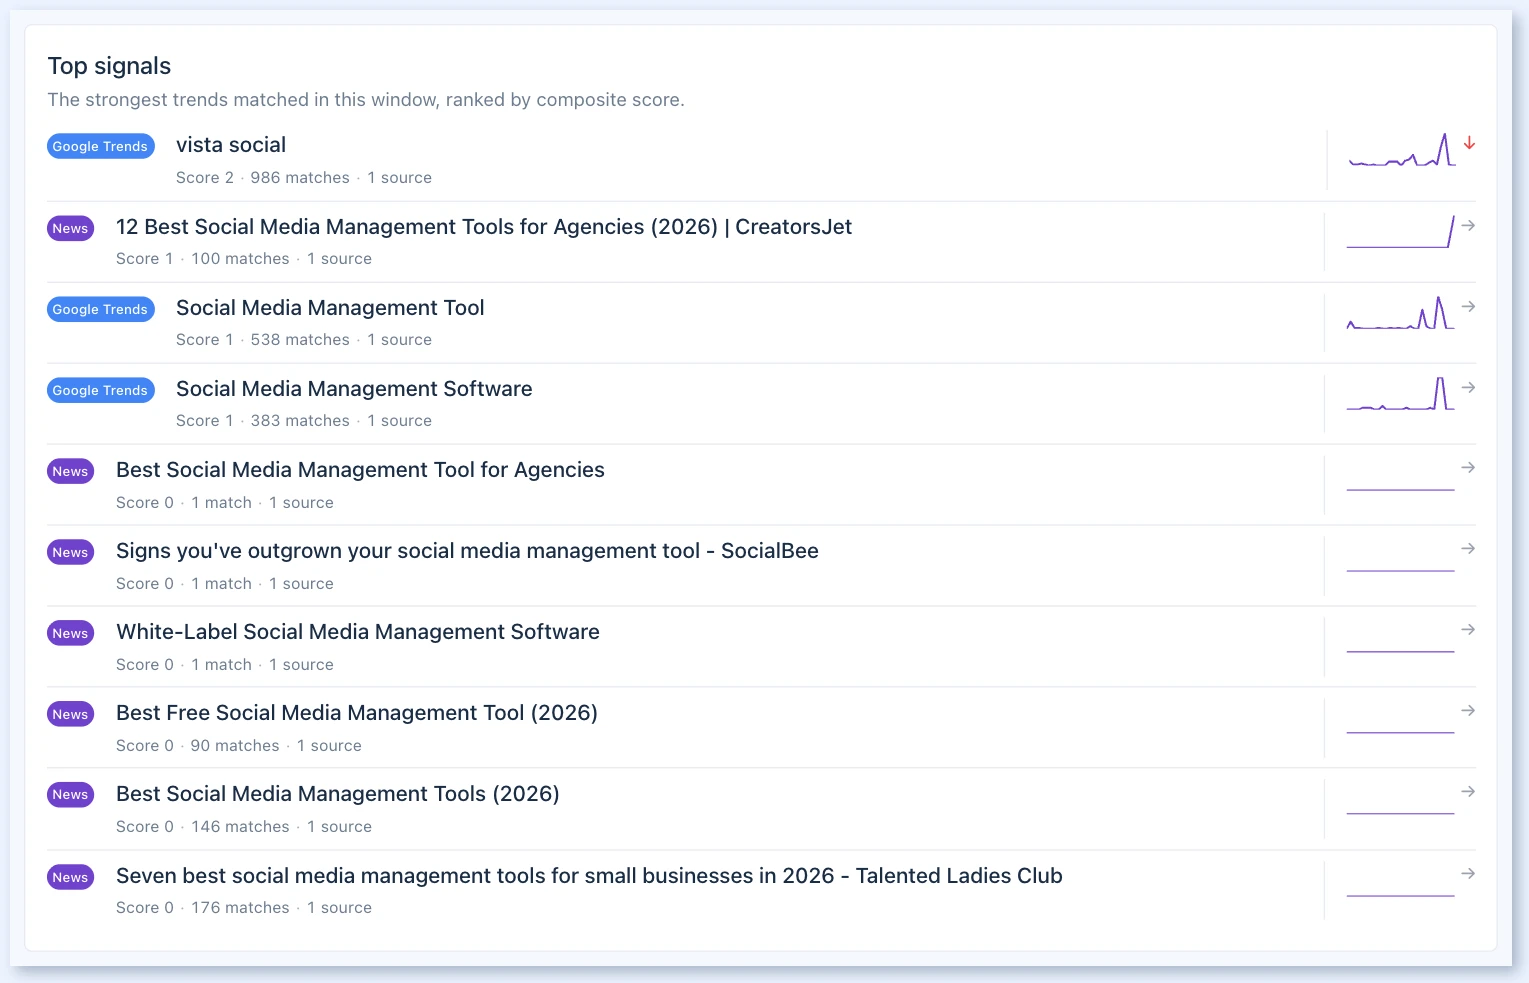Click the 'Top signals' heading
1529x983 pixels.
click(x=109, y=66)
